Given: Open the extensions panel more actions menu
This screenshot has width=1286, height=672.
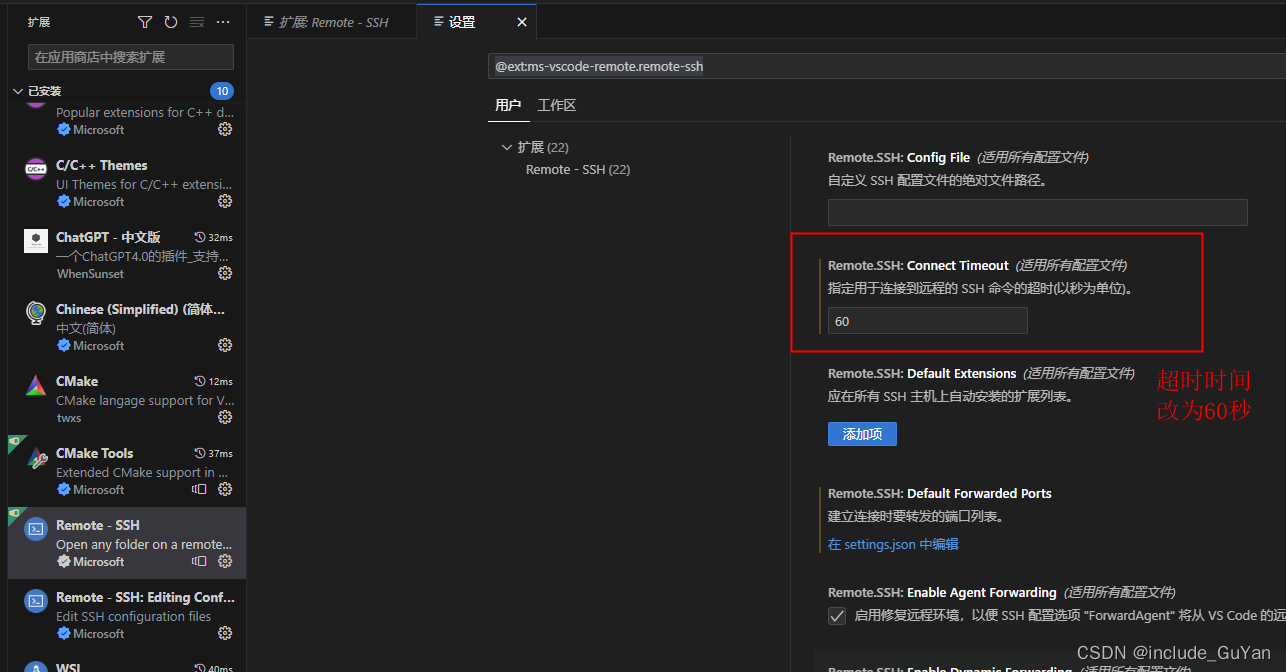Looking at the screenshot, I should (223, 22).
